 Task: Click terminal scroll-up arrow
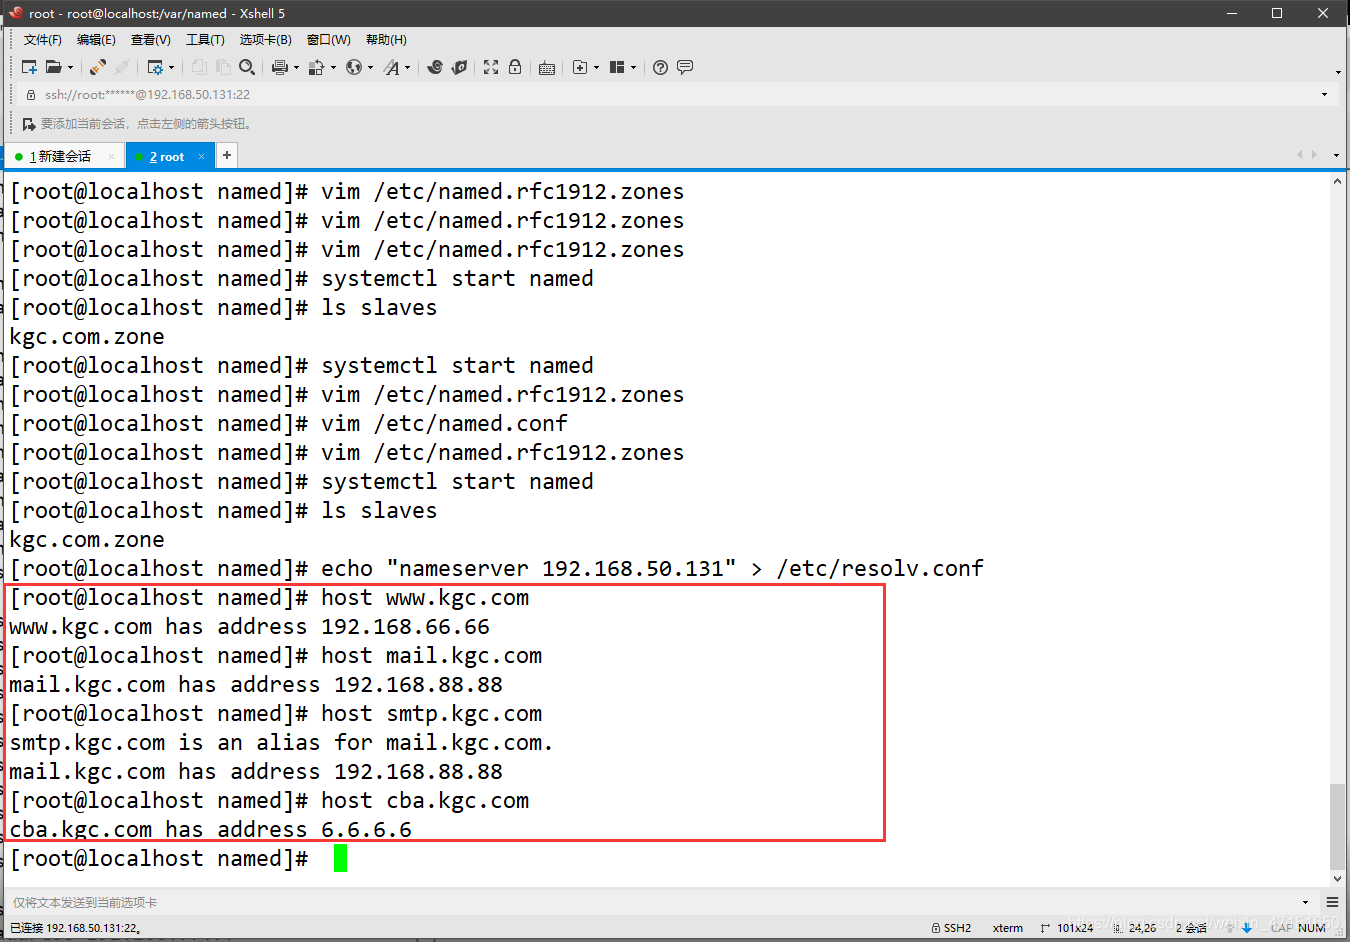(x=1337, y=181)
